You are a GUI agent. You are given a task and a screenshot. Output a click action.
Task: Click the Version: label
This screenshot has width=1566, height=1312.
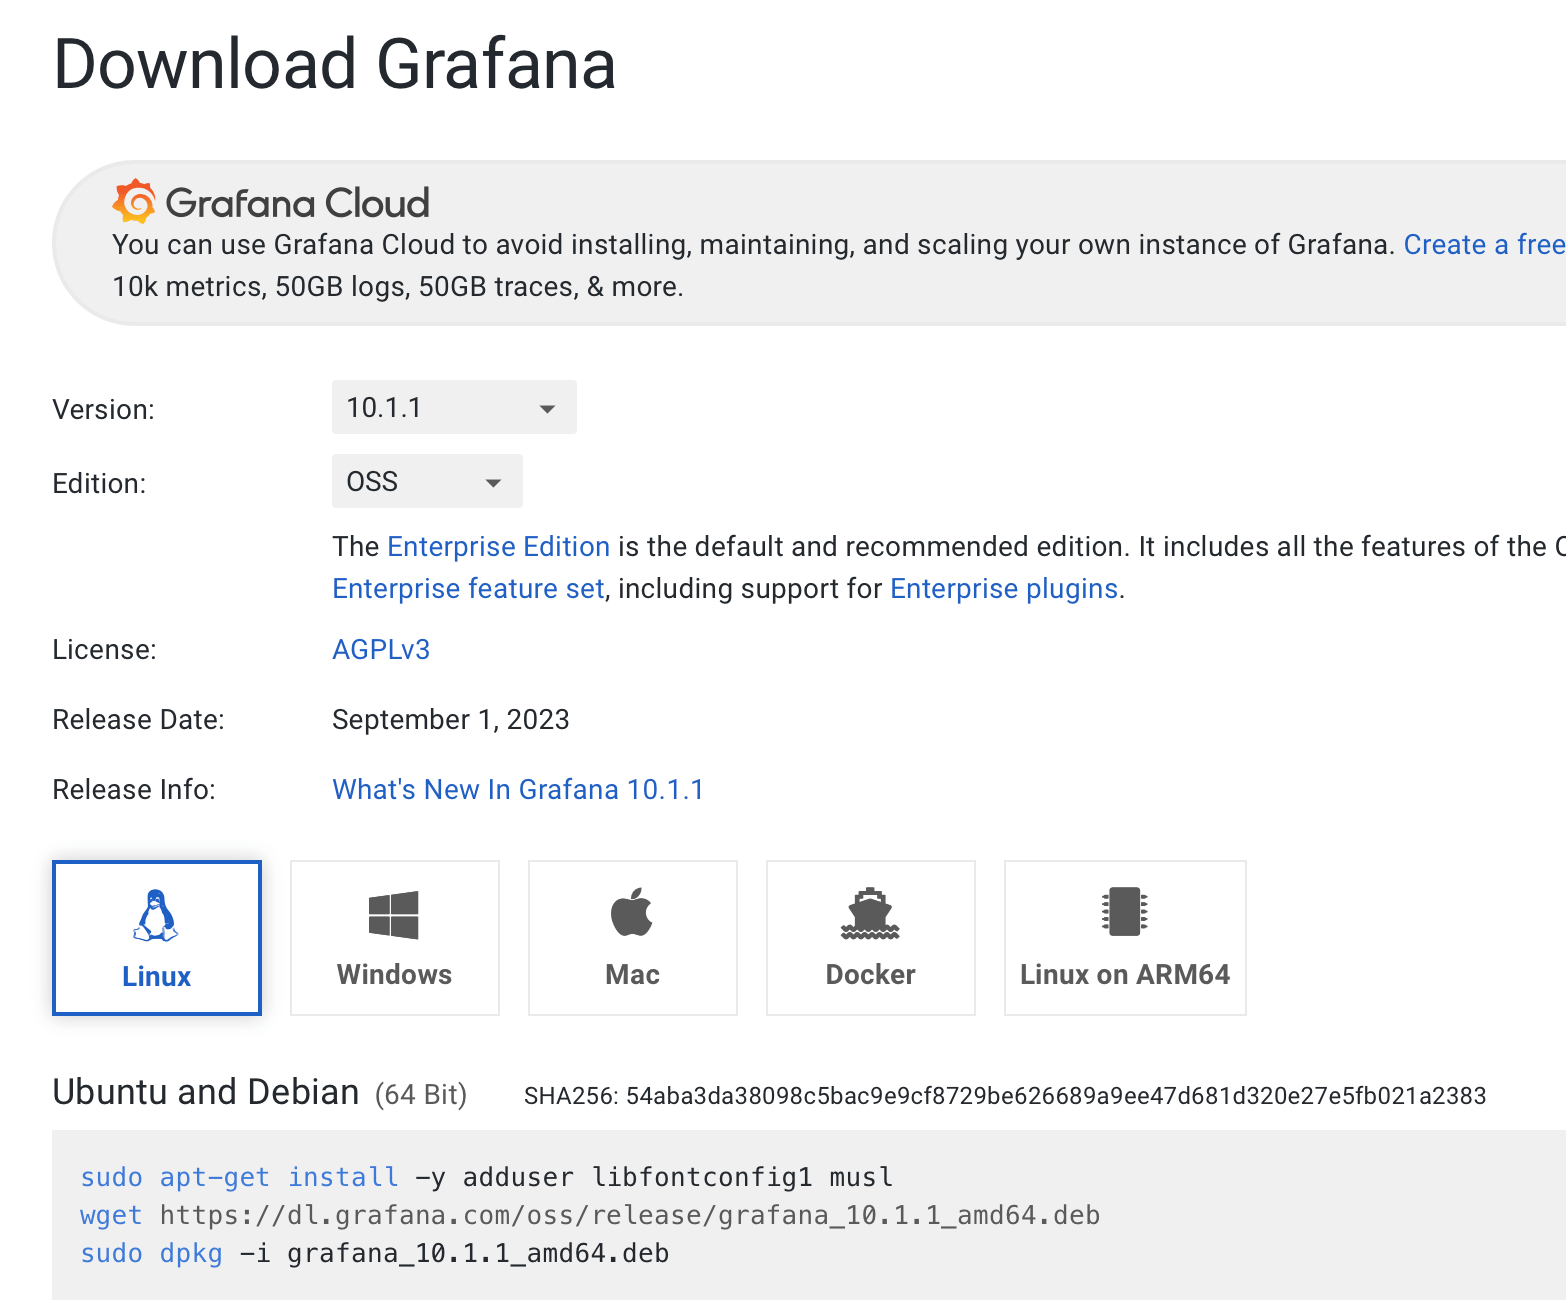[104, 409]
